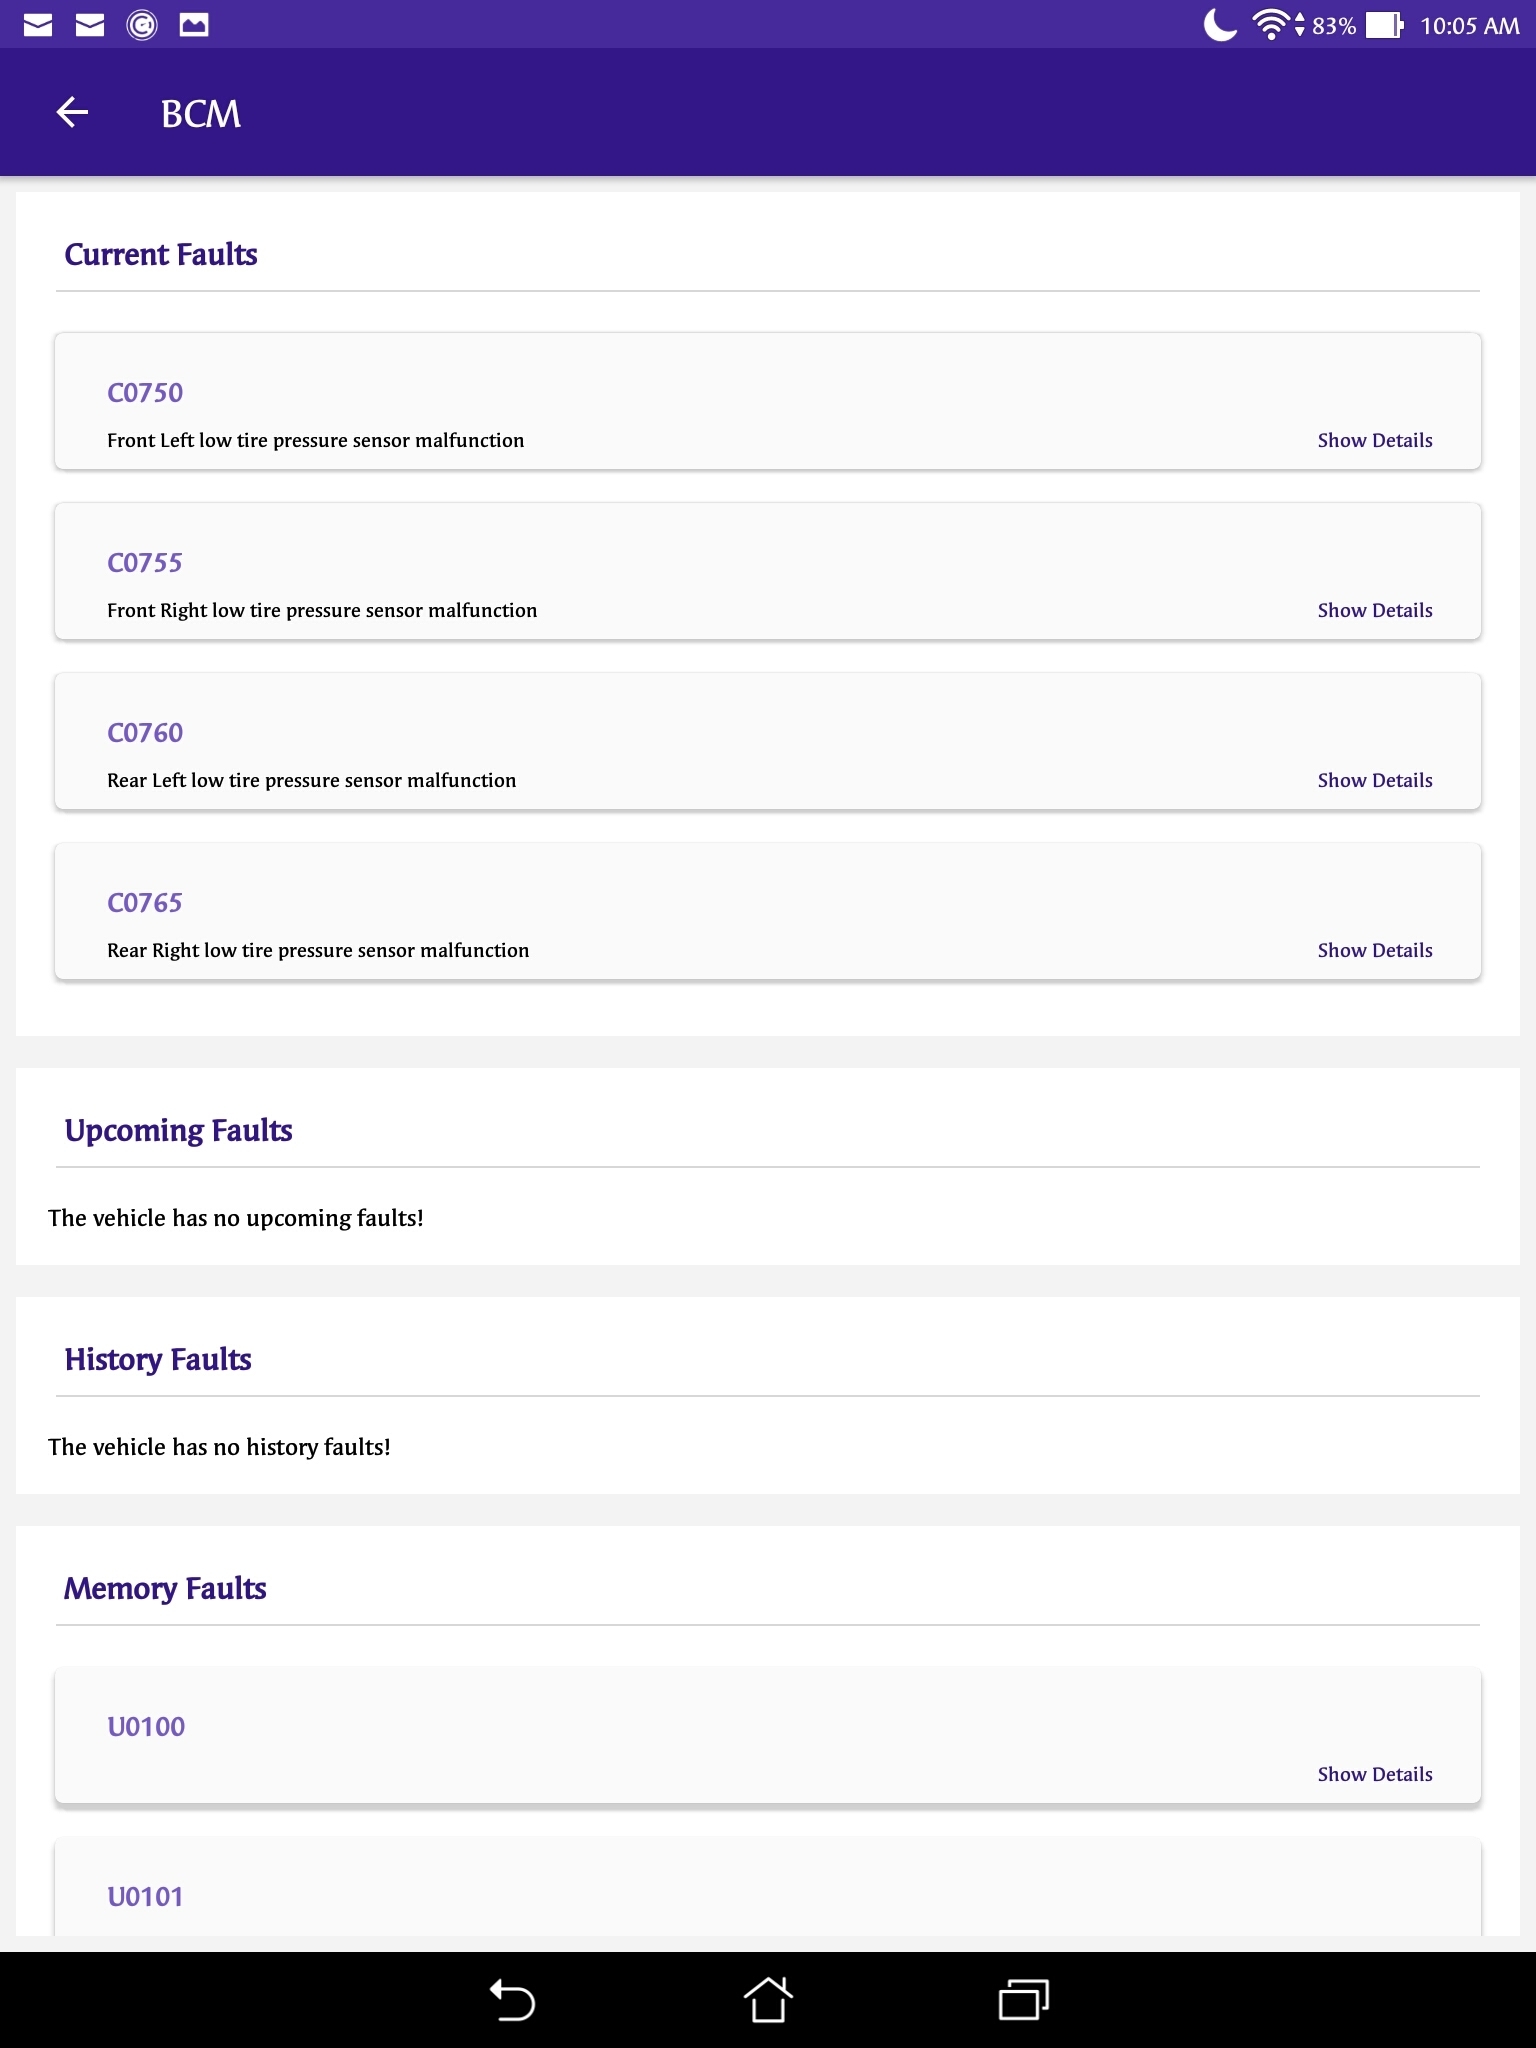Select the C0755 fault code
Screen dimensions: 1536x2048
[145, 563]
